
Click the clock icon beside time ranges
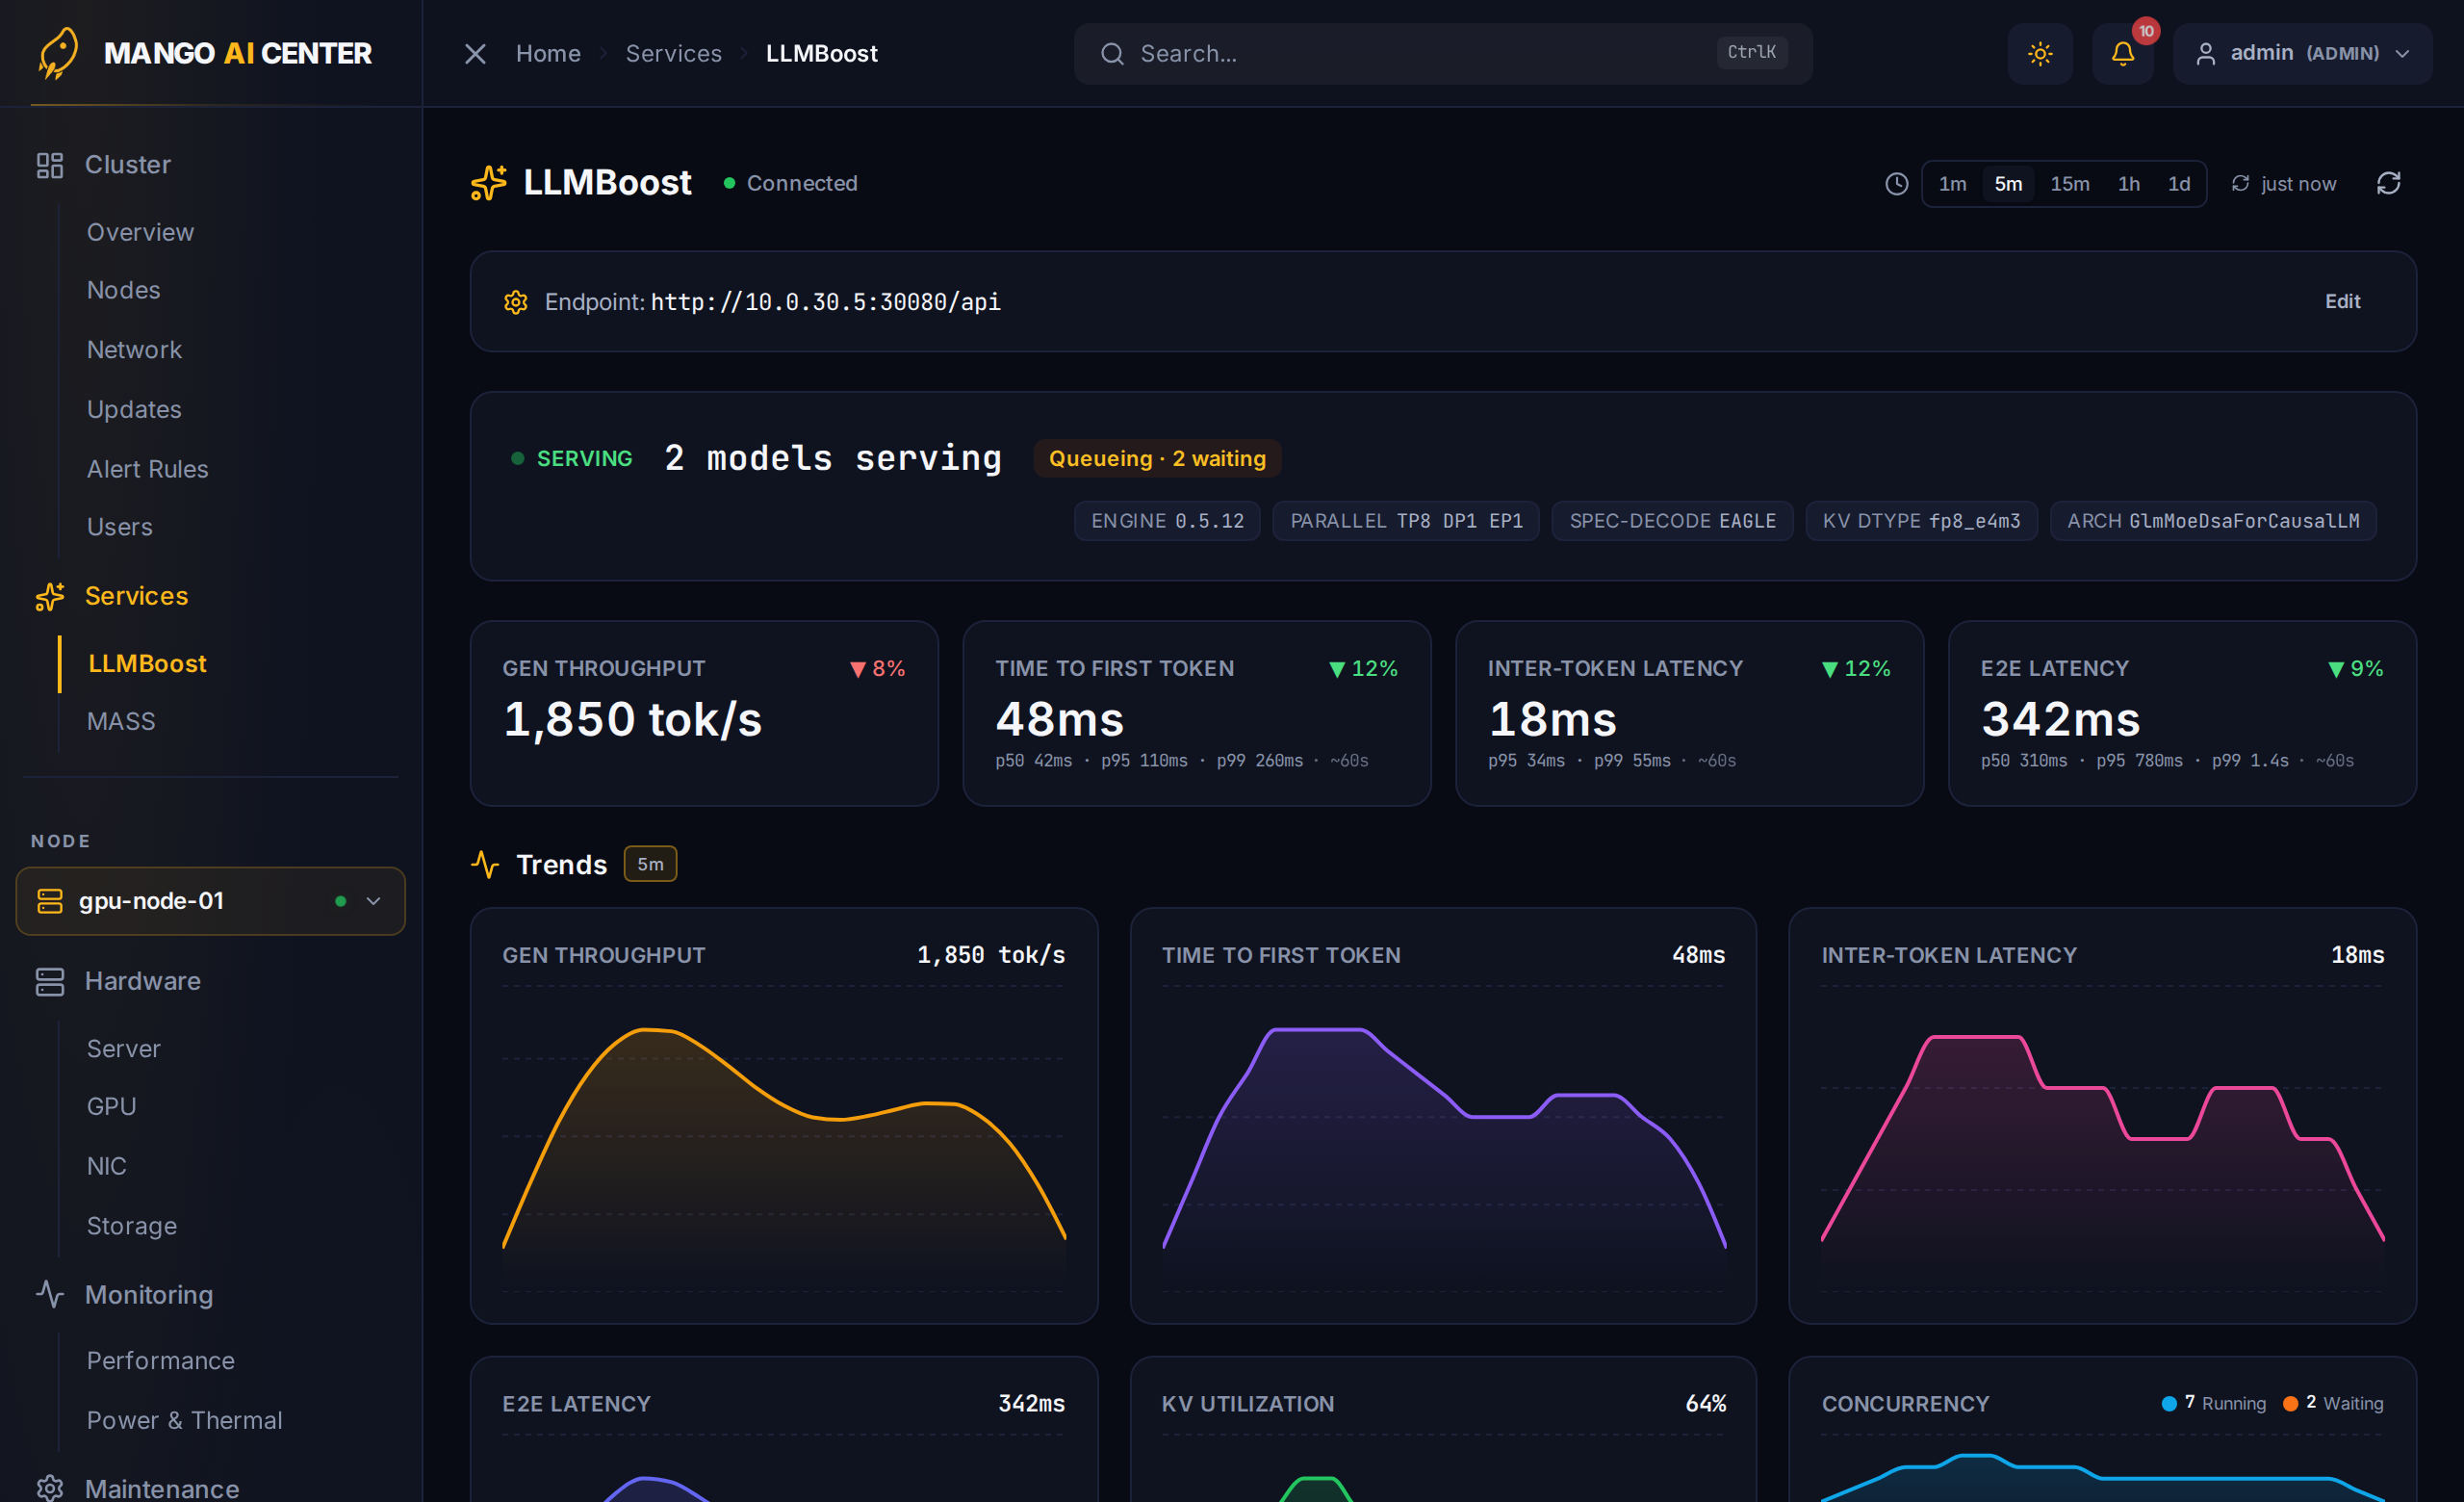1896,184
